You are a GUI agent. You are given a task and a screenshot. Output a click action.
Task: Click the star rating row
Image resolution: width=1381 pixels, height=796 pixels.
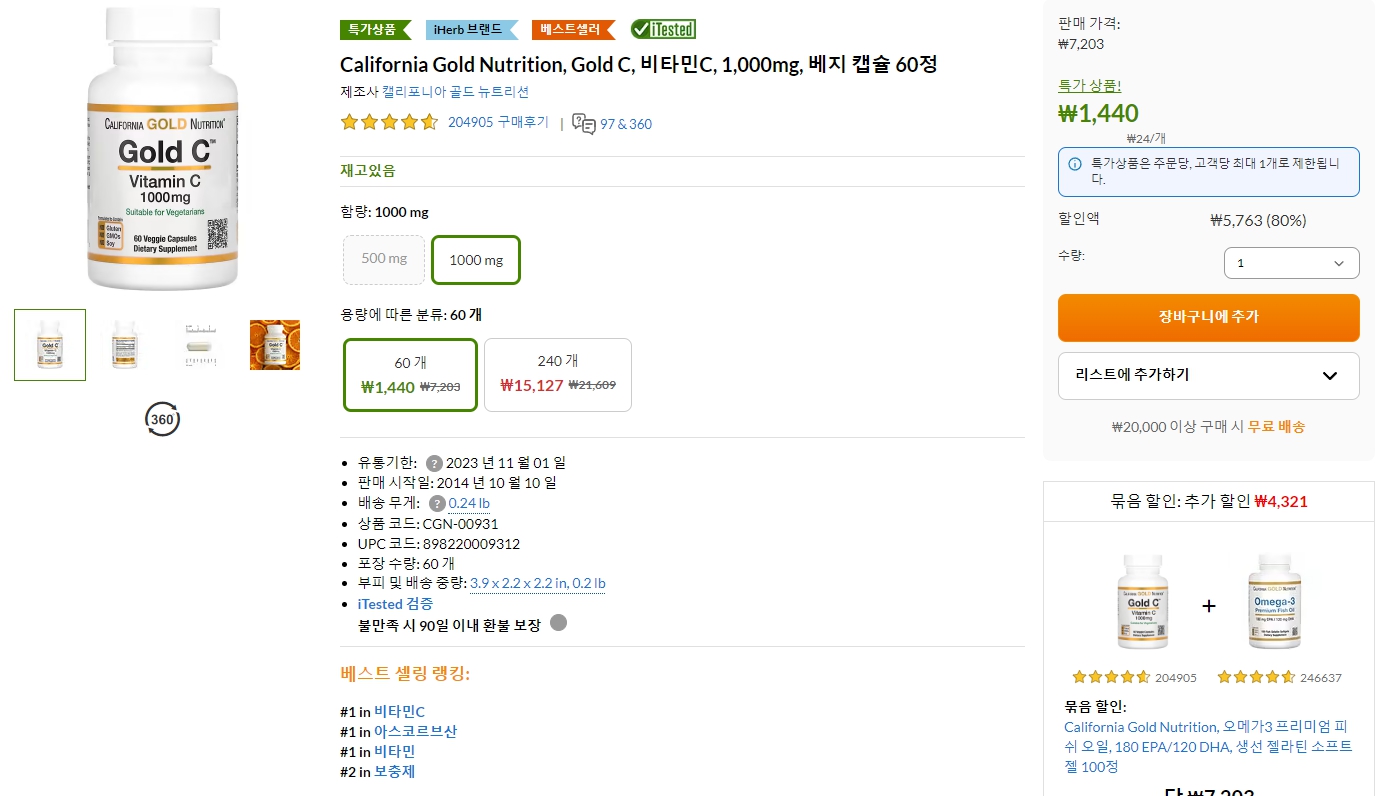(x=388, y=121)
